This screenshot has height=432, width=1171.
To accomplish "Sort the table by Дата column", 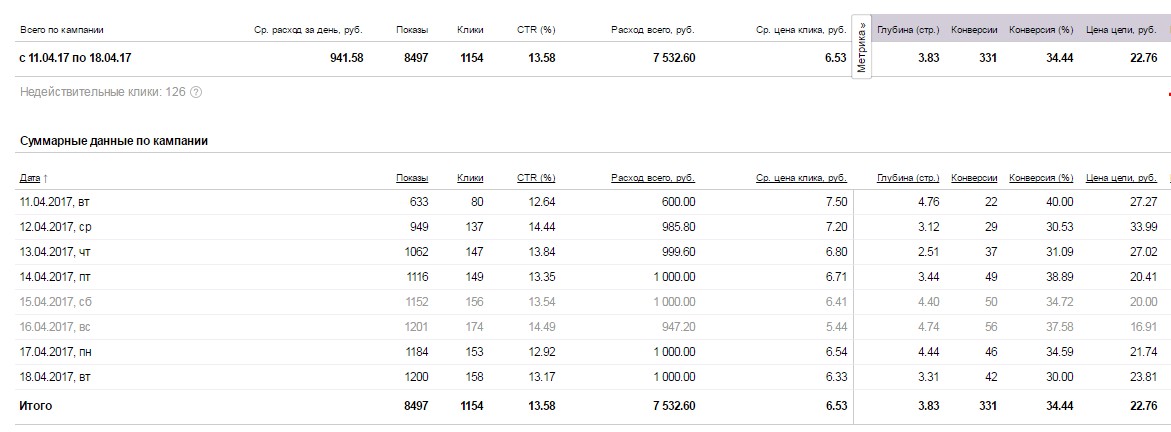I will [30, 178].
